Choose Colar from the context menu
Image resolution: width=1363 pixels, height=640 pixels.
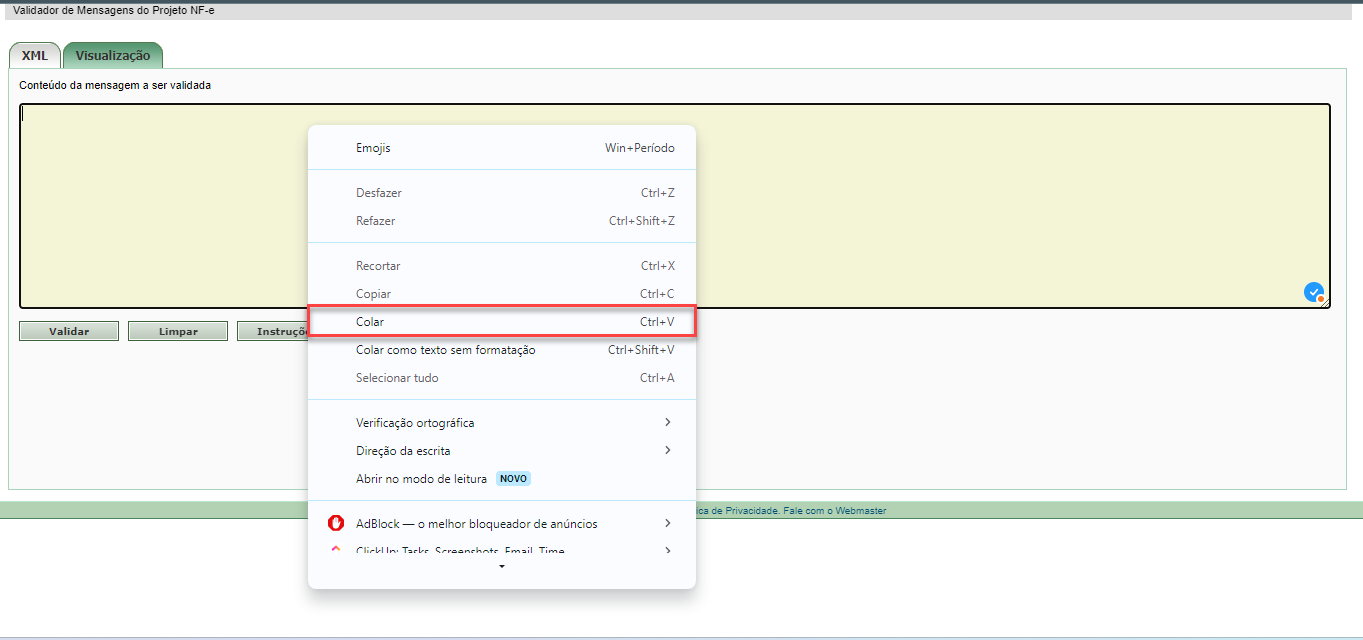click(502, 322)
